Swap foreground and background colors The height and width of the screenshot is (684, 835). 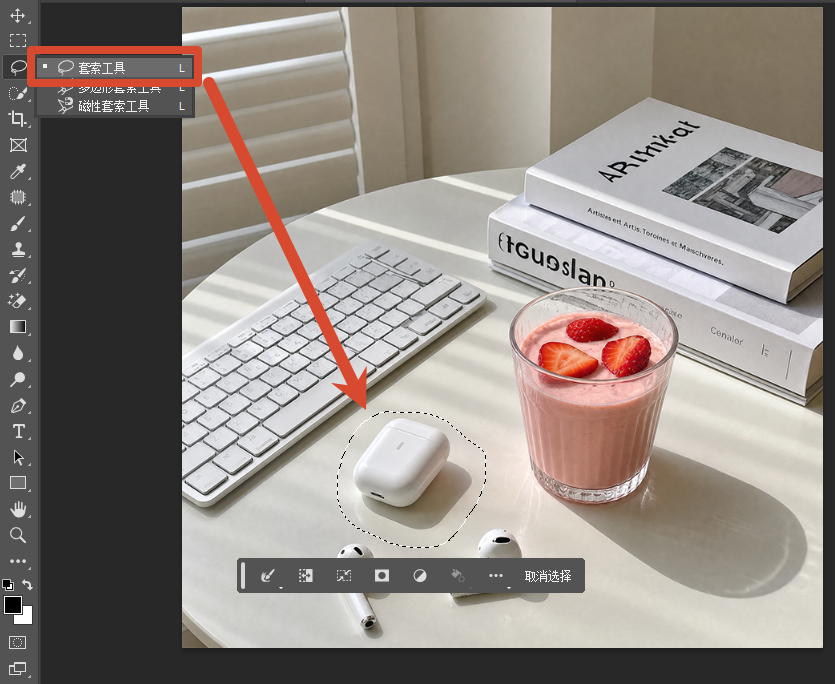28,584
